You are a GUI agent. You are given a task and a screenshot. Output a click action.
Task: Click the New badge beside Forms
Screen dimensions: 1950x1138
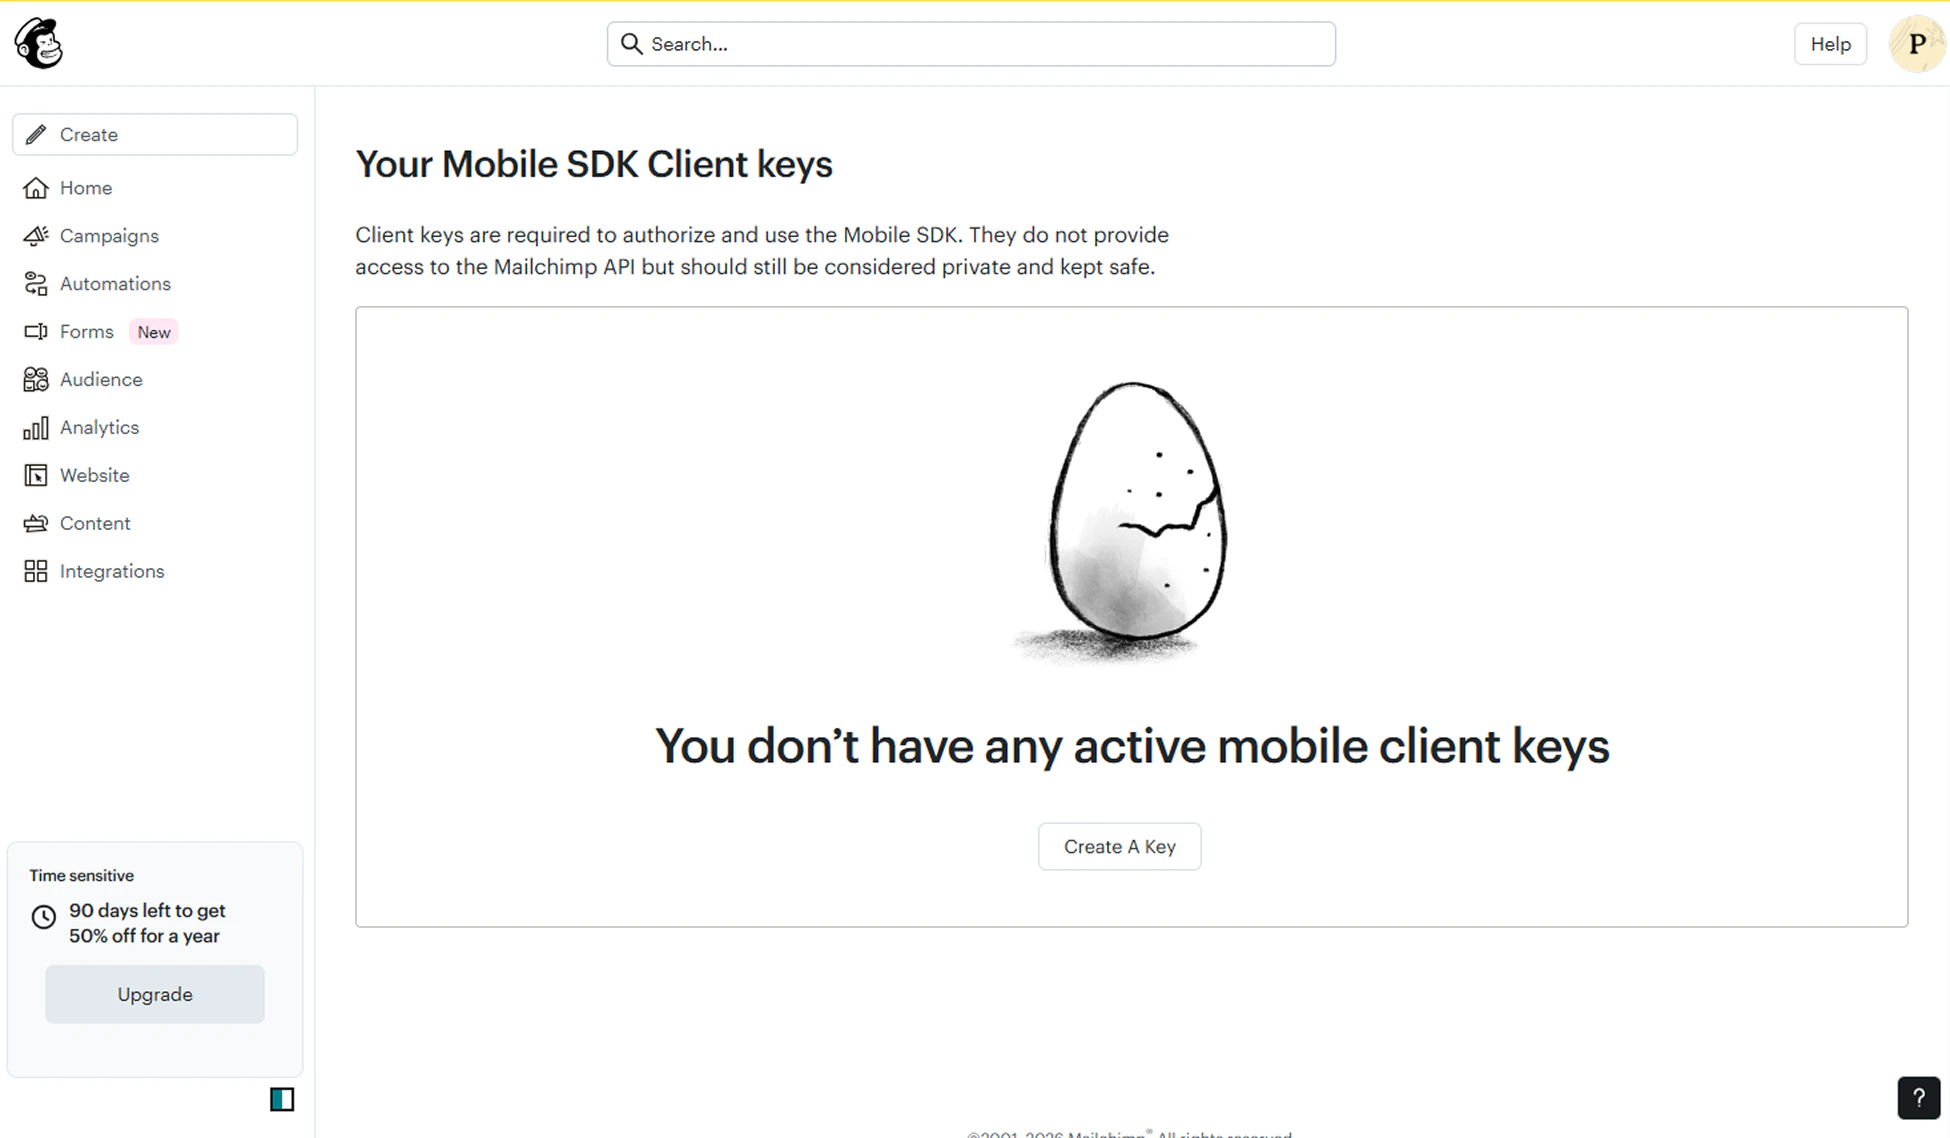(154, 332)
